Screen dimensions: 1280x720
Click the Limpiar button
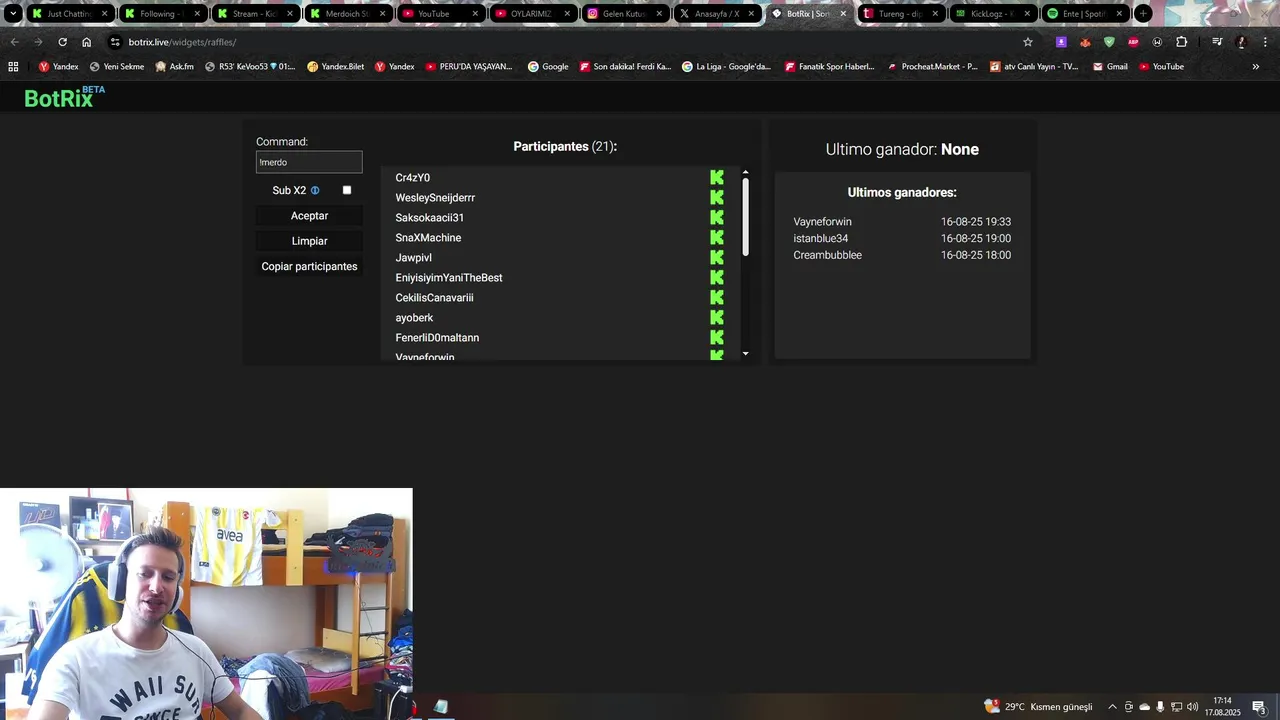309,241
